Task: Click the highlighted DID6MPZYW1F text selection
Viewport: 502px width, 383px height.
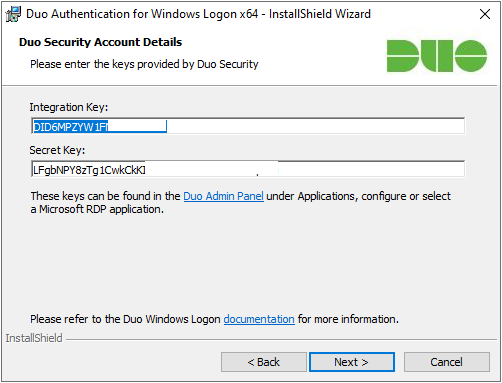Action: coord(100,127)
